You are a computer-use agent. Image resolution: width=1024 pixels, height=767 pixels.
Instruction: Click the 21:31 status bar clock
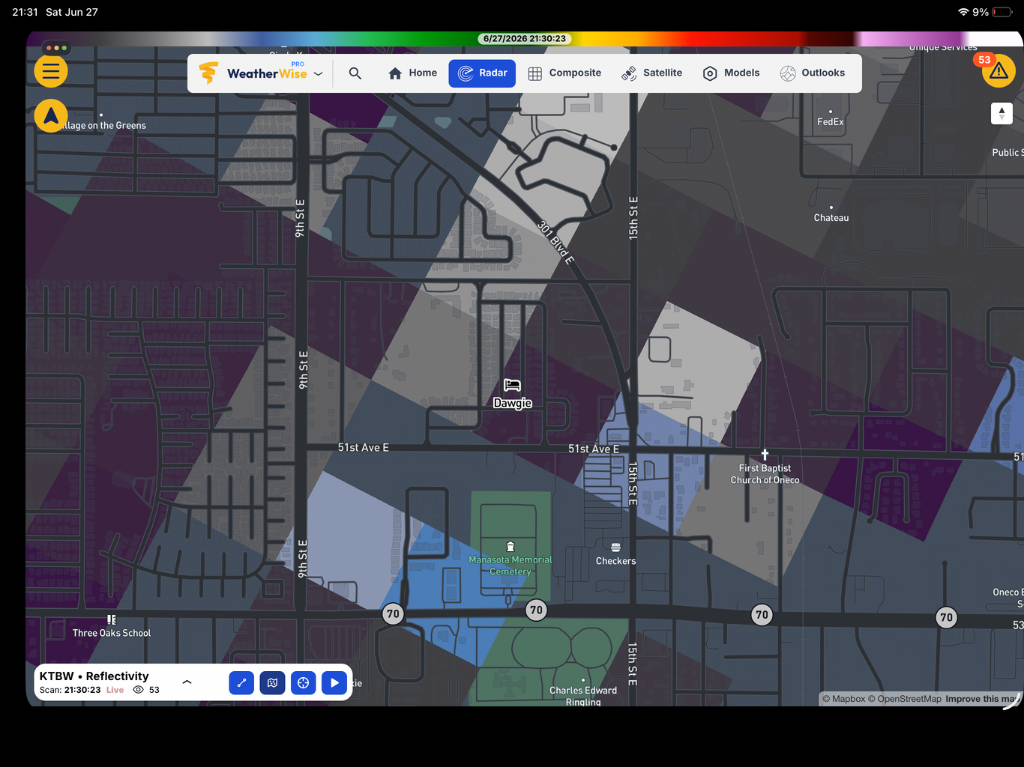point(25,12)
